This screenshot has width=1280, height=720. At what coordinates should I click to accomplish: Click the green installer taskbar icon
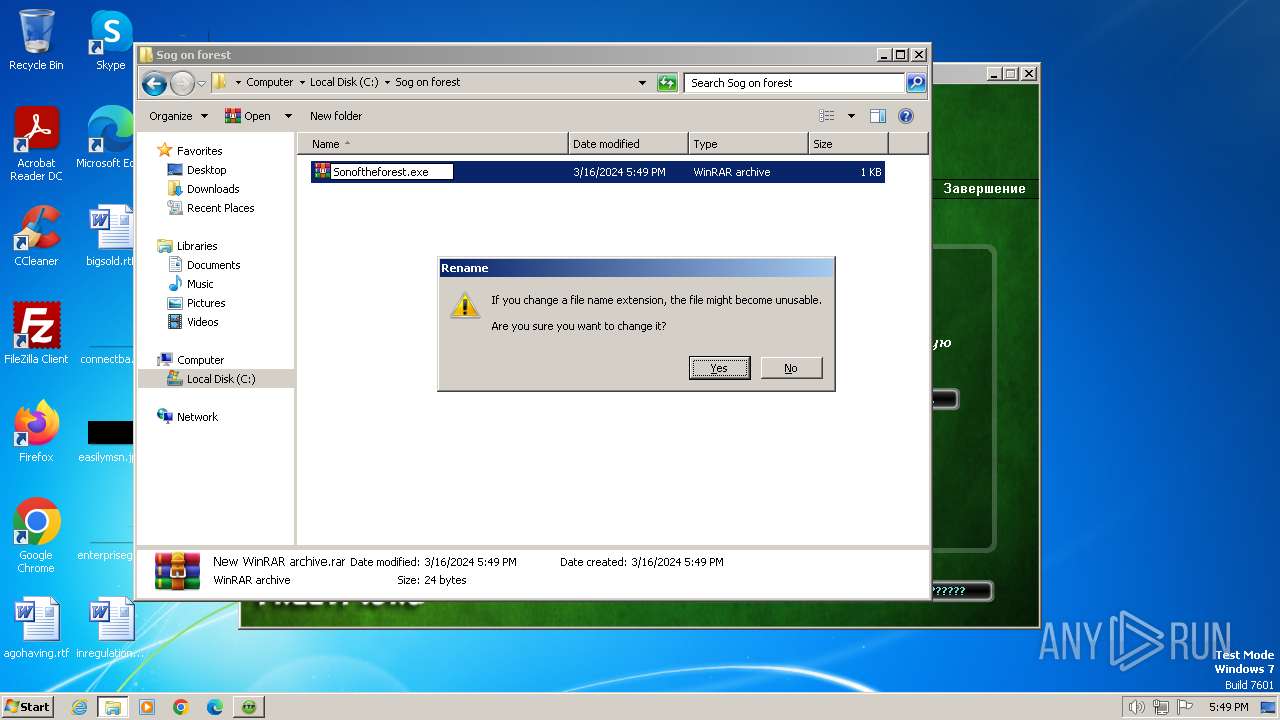(x=249, y=707)
